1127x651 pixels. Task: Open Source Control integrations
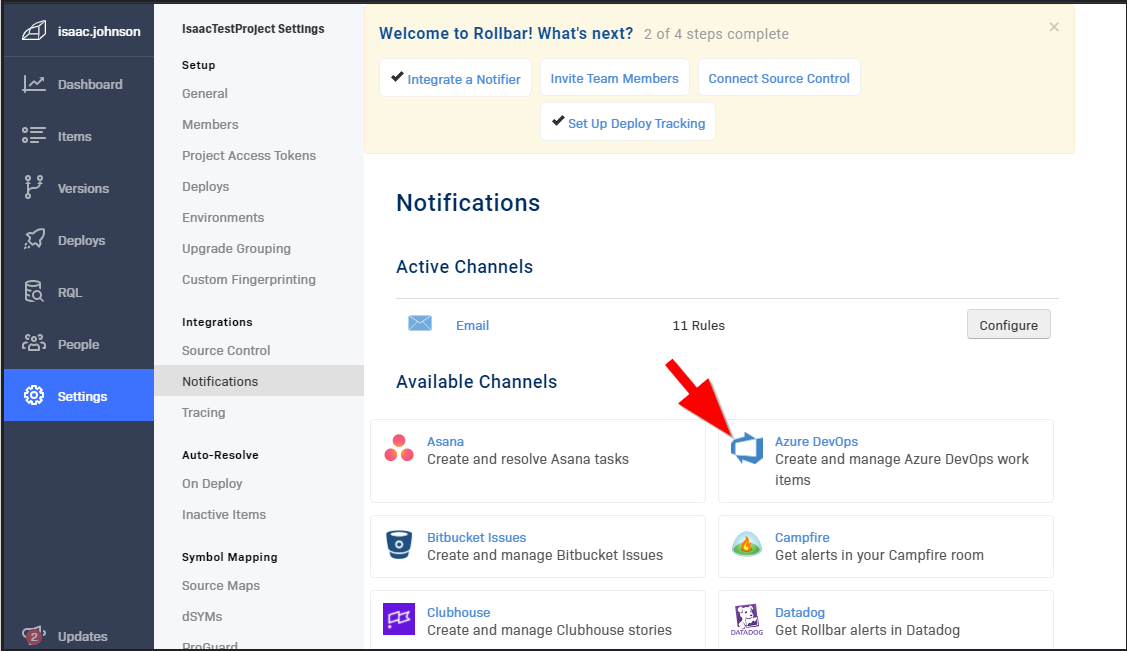[226, 350]
